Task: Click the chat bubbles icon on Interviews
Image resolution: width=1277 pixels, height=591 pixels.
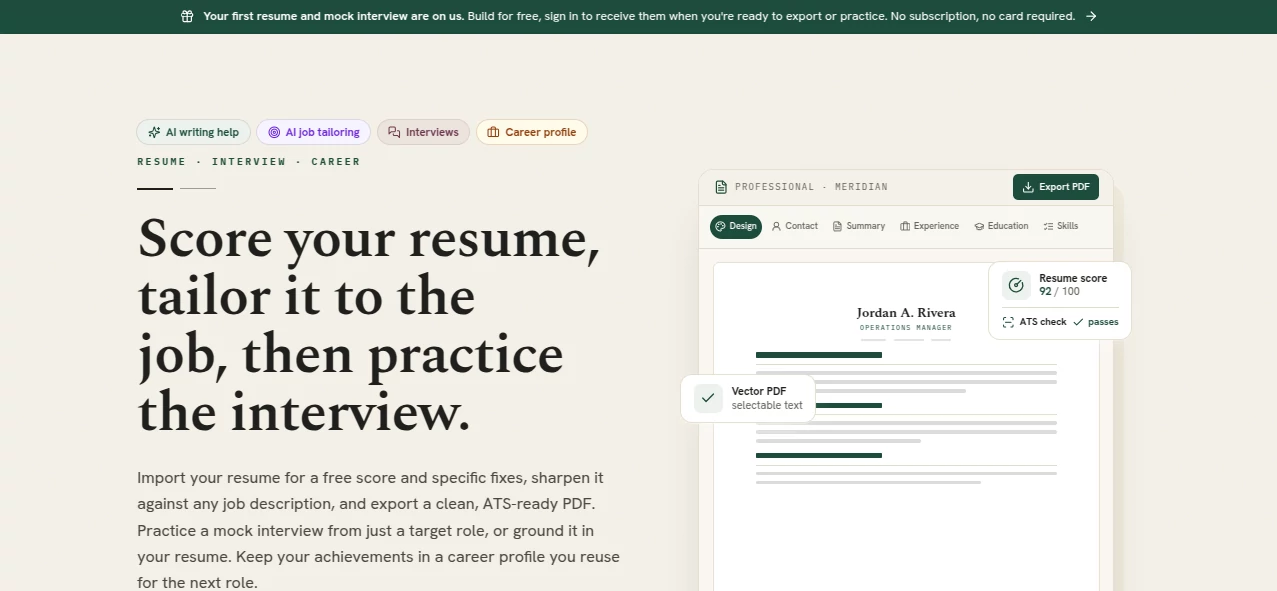Action: 394,132
